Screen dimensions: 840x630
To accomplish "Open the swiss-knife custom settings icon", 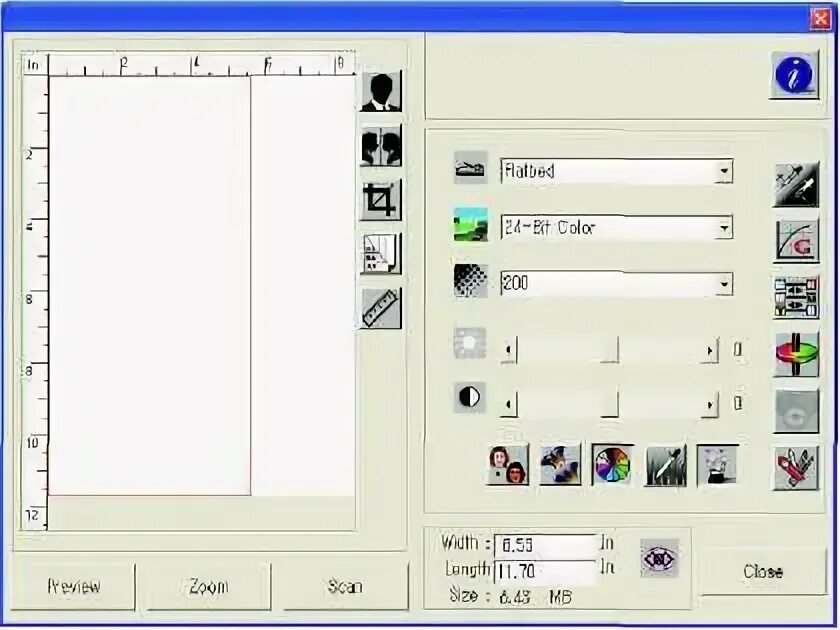I will point(797,468).
